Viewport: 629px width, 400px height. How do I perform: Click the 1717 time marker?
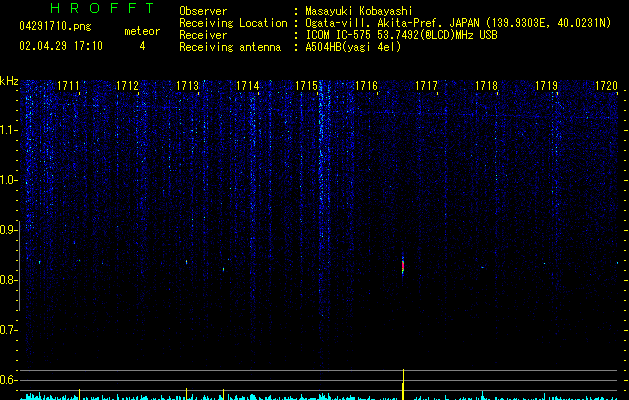pos(426,86)
